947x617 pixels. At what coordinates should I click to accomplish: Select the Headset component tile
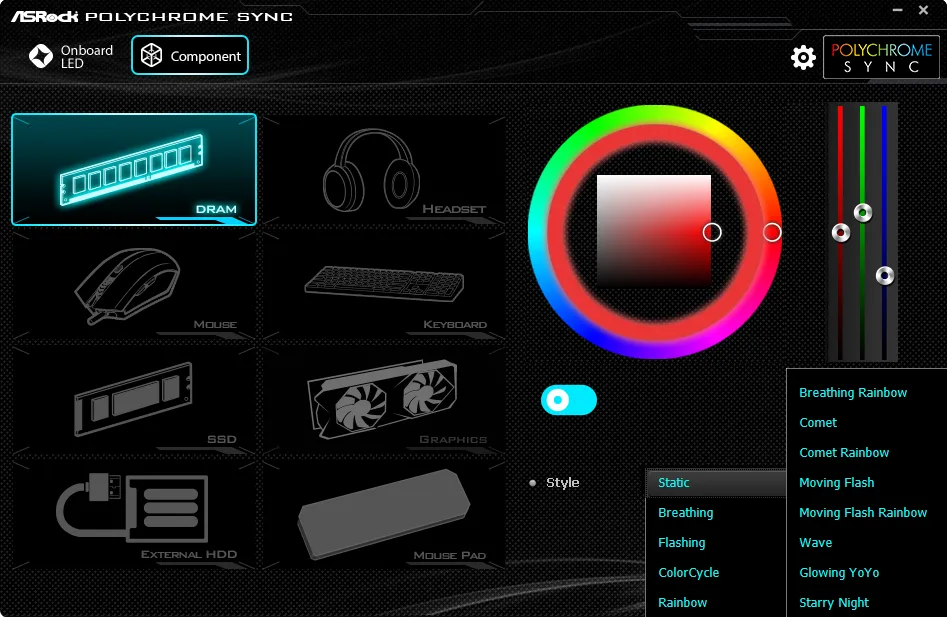point(385,169)
